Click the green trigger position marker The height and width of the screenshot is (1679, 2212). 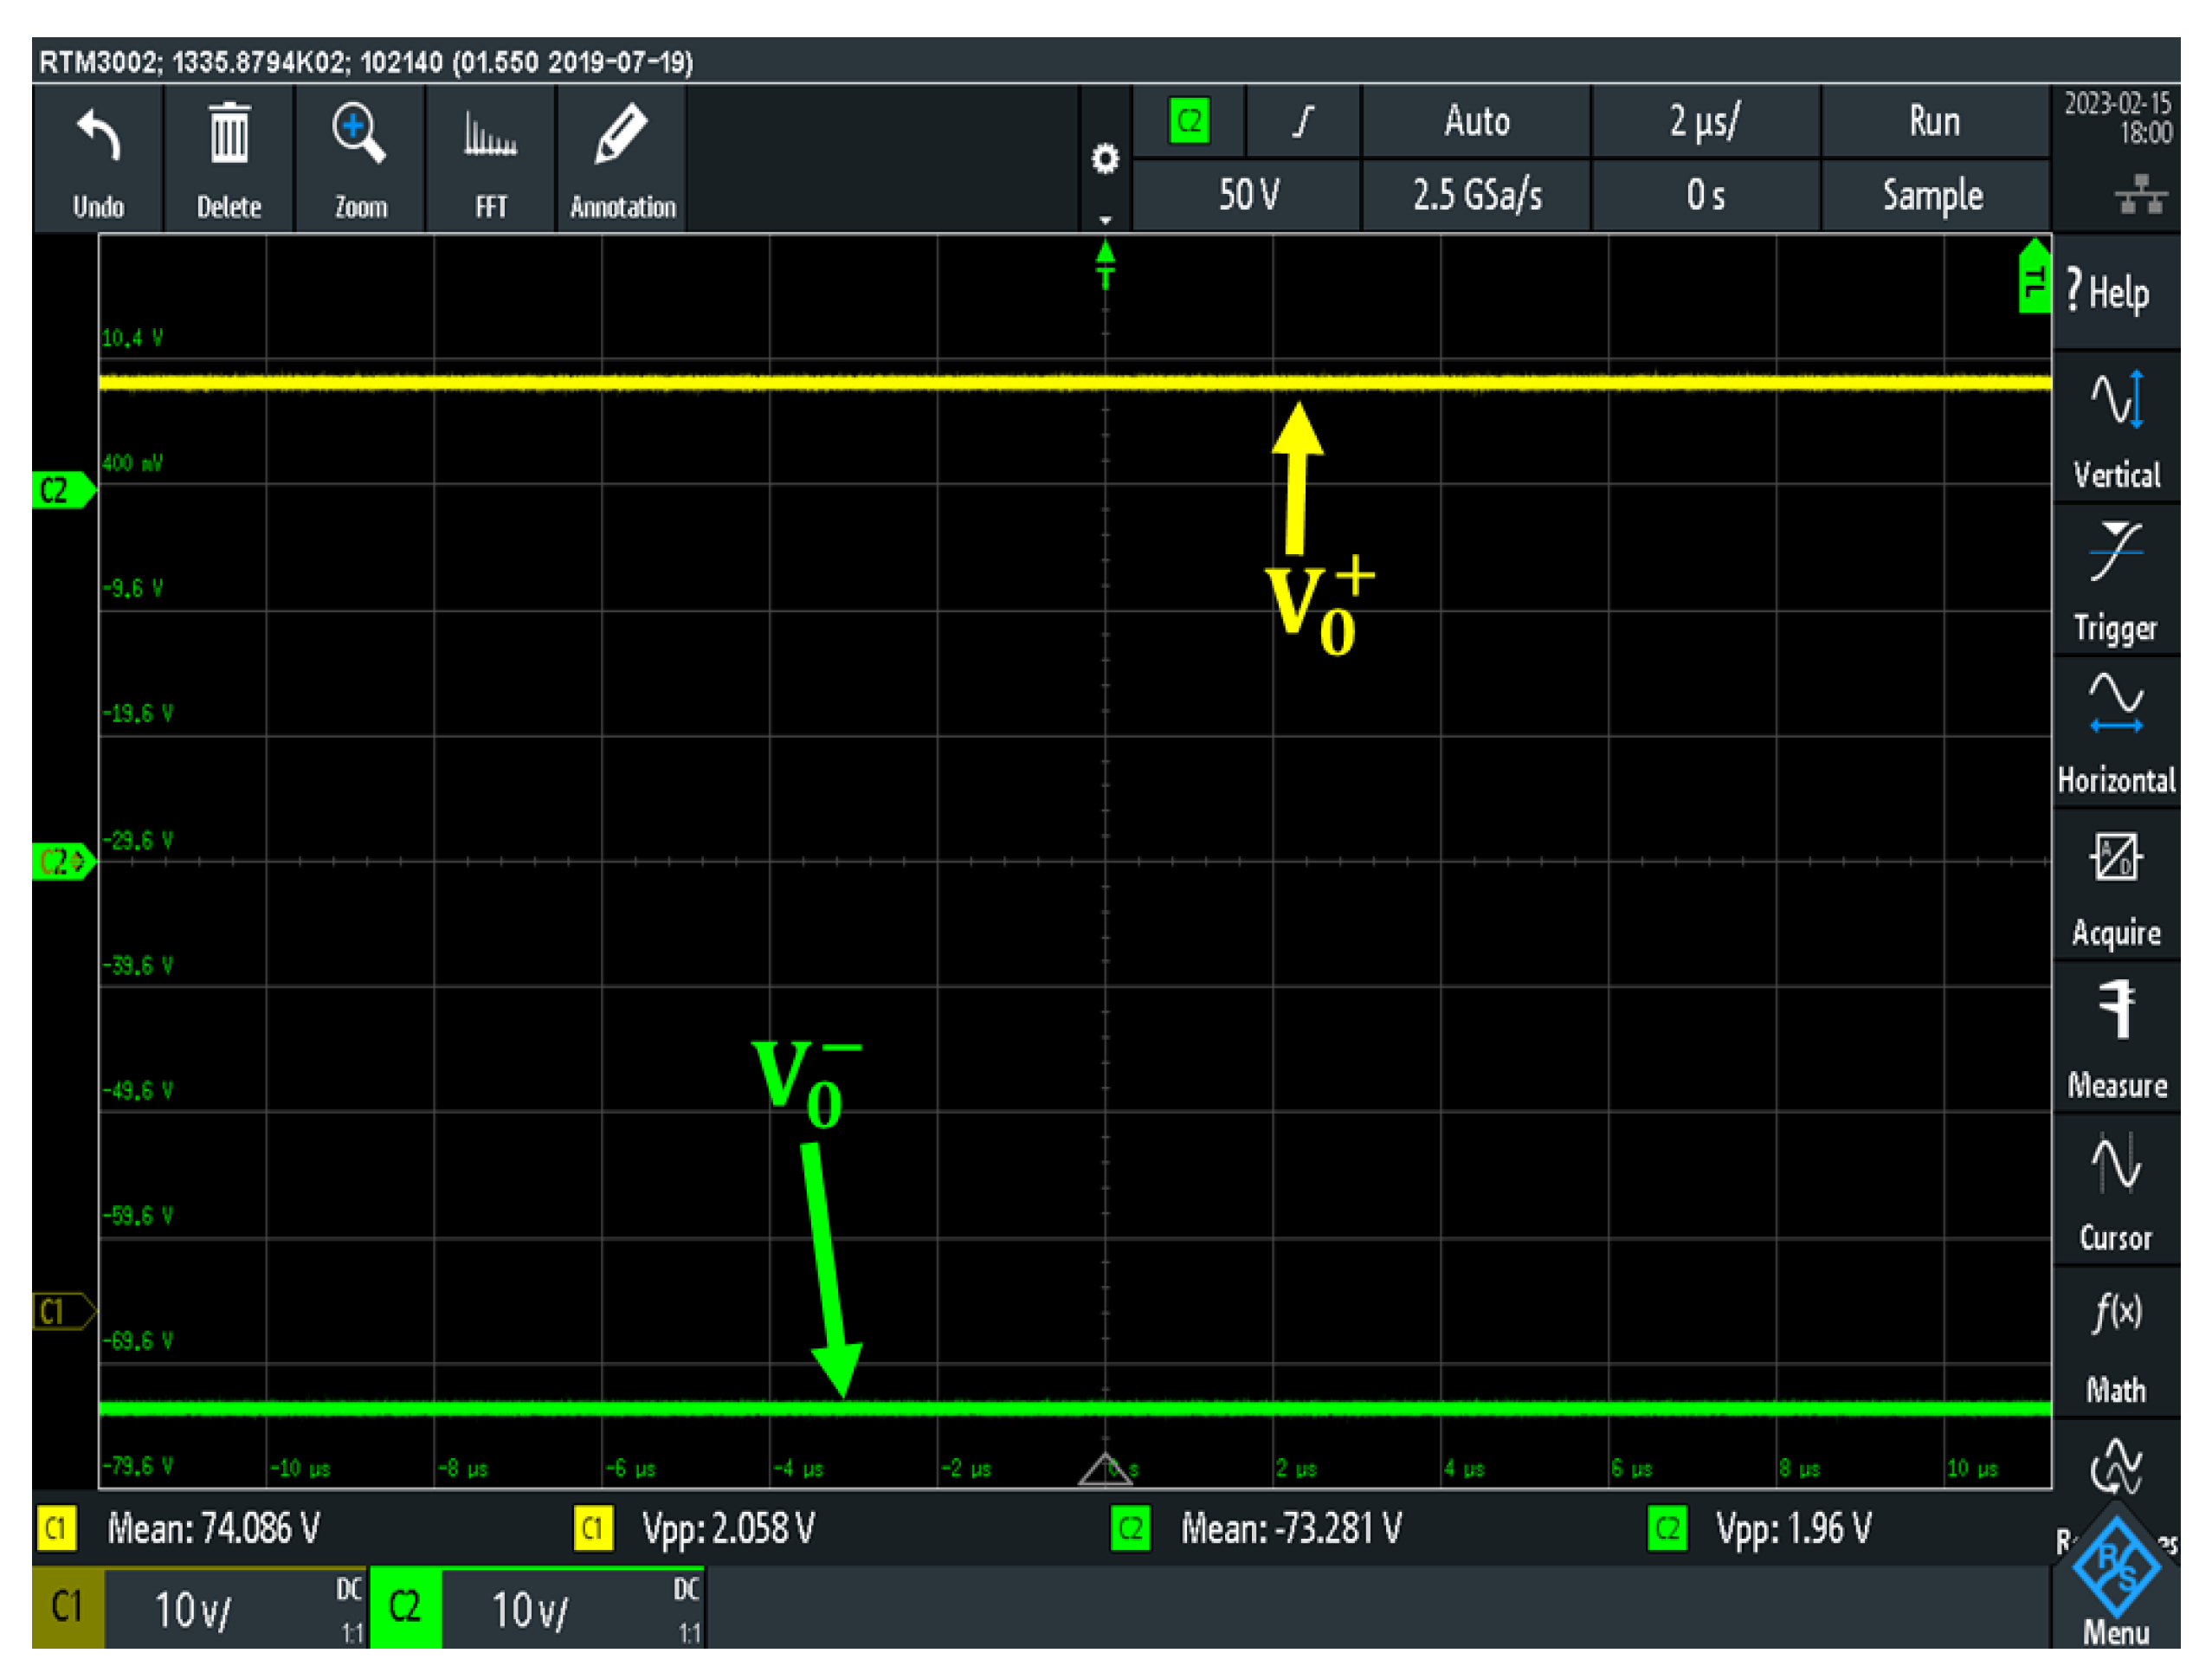[x=1105, y=264]
